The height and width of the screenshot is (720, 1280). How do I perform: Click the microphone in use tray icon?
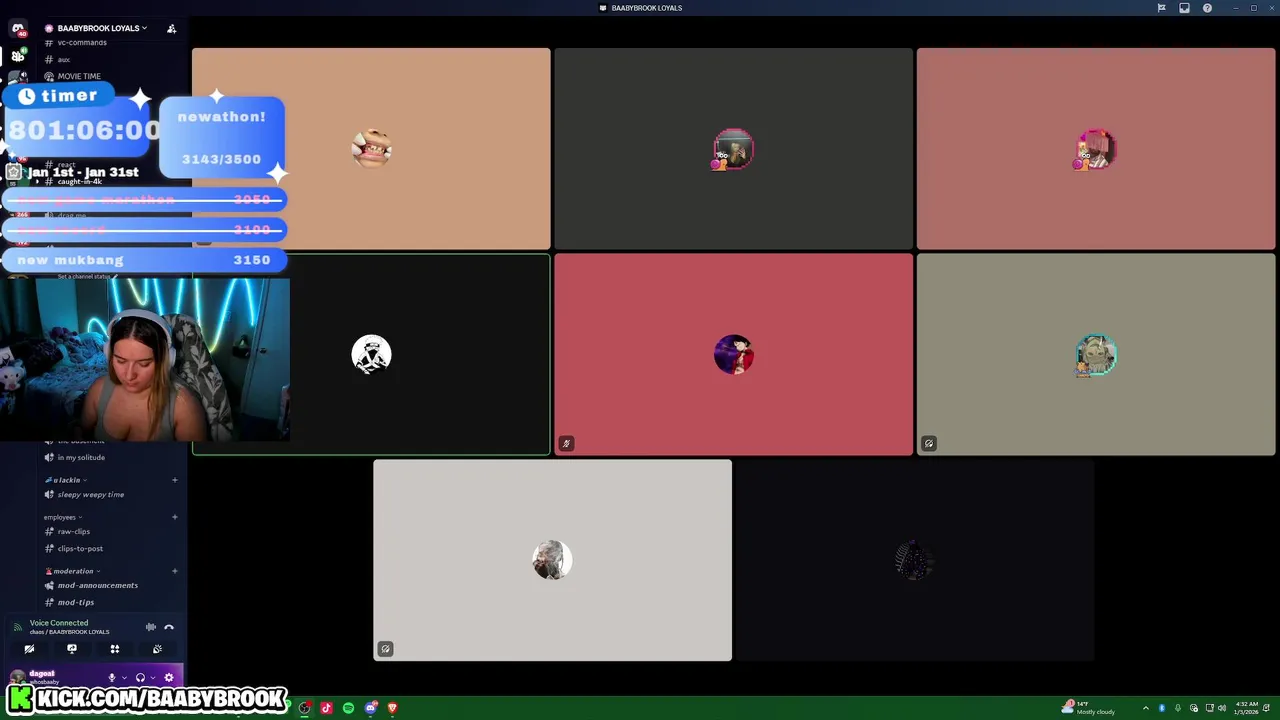tap(1178, 708)
